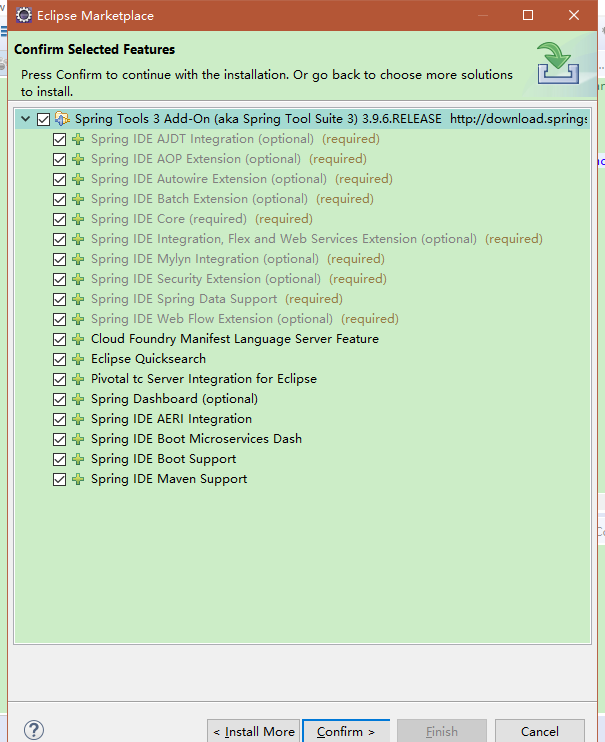This screenshot has width=605, height=742.
Task: Toggle Spring IDE Security Extension checkbox
Action: pyautogui.click(x=60, y=279)
